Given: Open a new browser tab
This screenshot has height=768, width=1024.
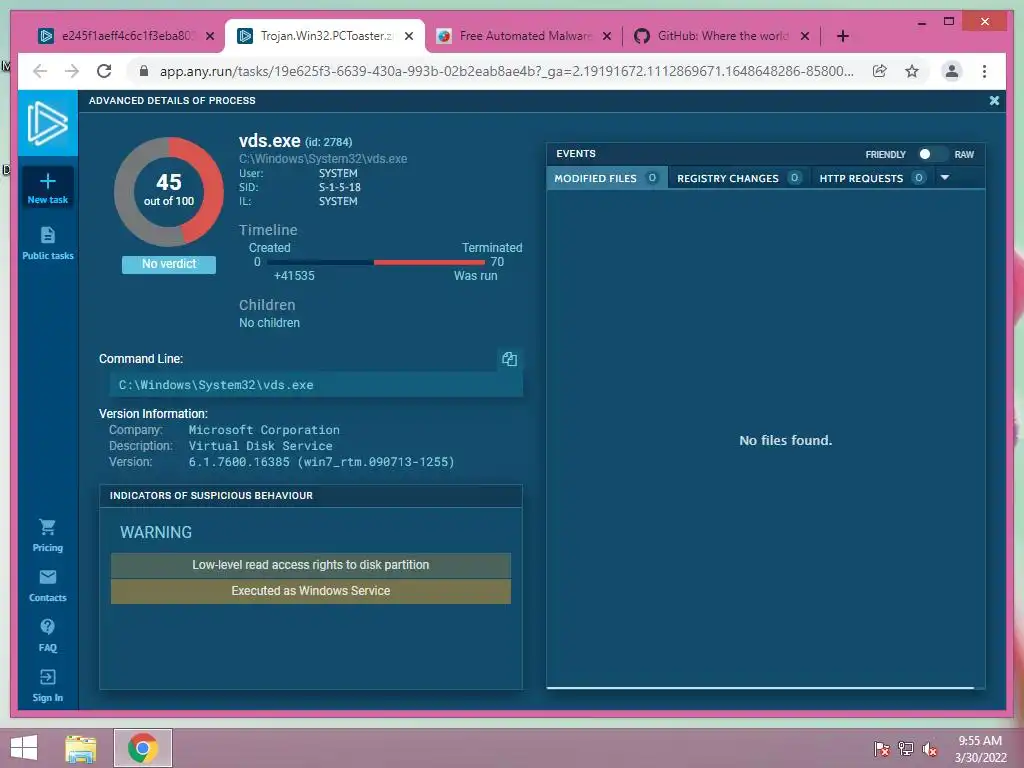Looking at the screenshot, I should click(842, 36).
